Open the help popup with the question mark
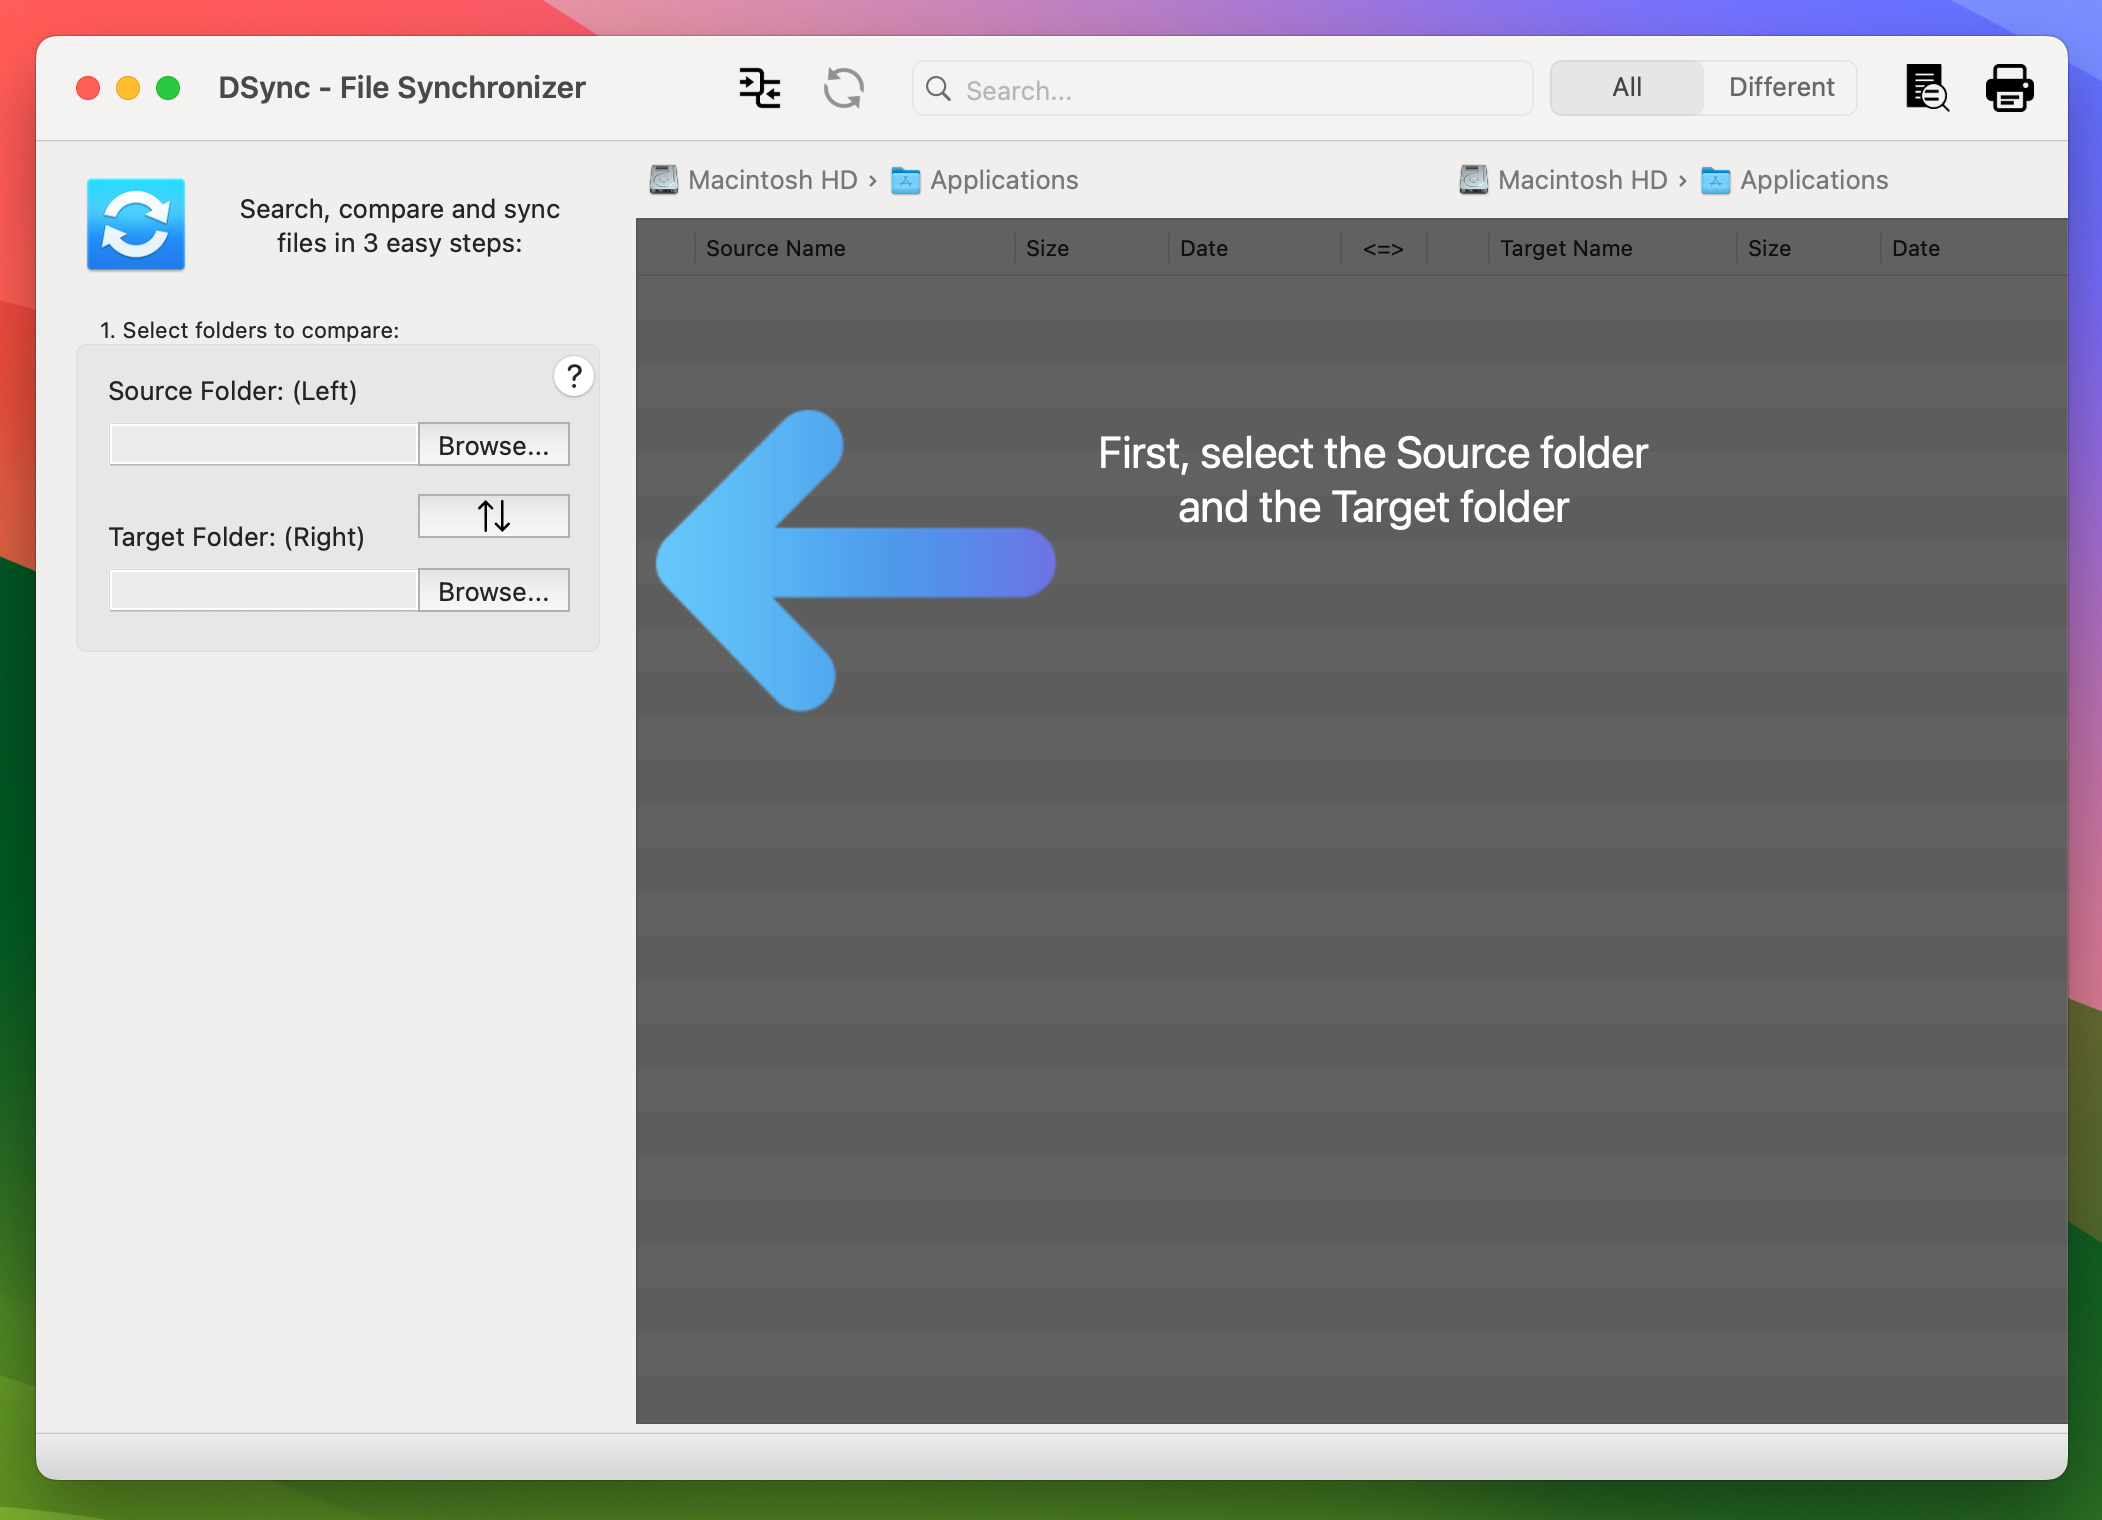 574,377
